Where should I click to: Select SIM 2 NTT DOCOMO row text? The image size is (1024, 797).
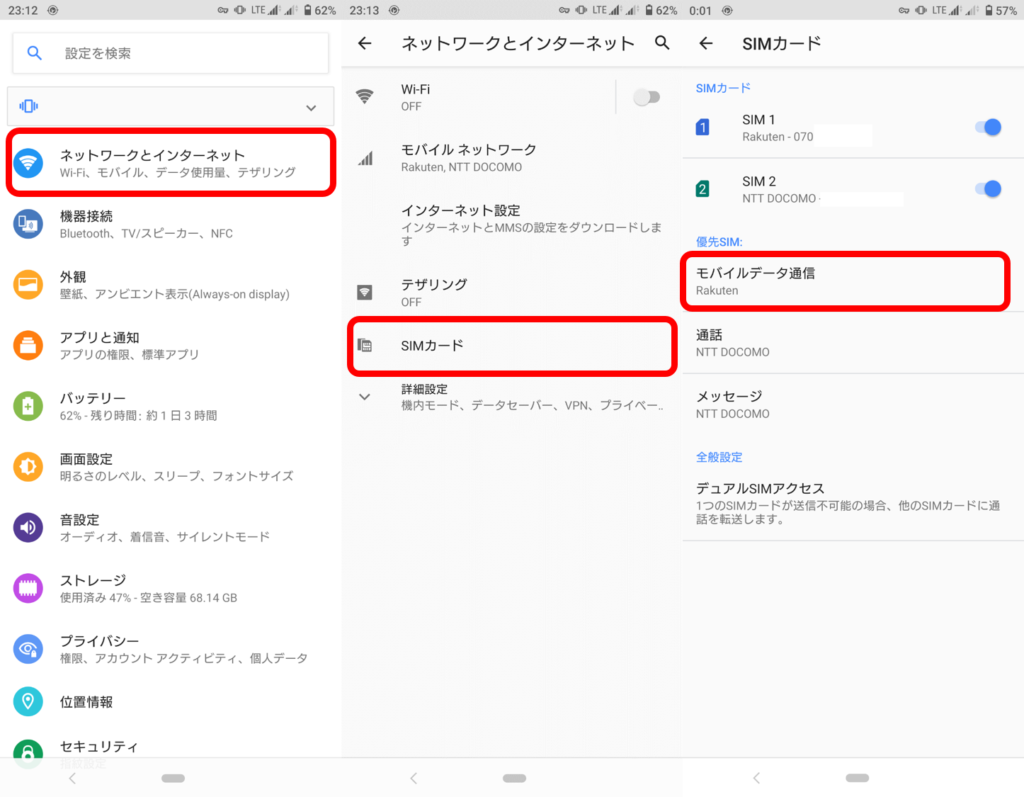(x=779, y=189)
